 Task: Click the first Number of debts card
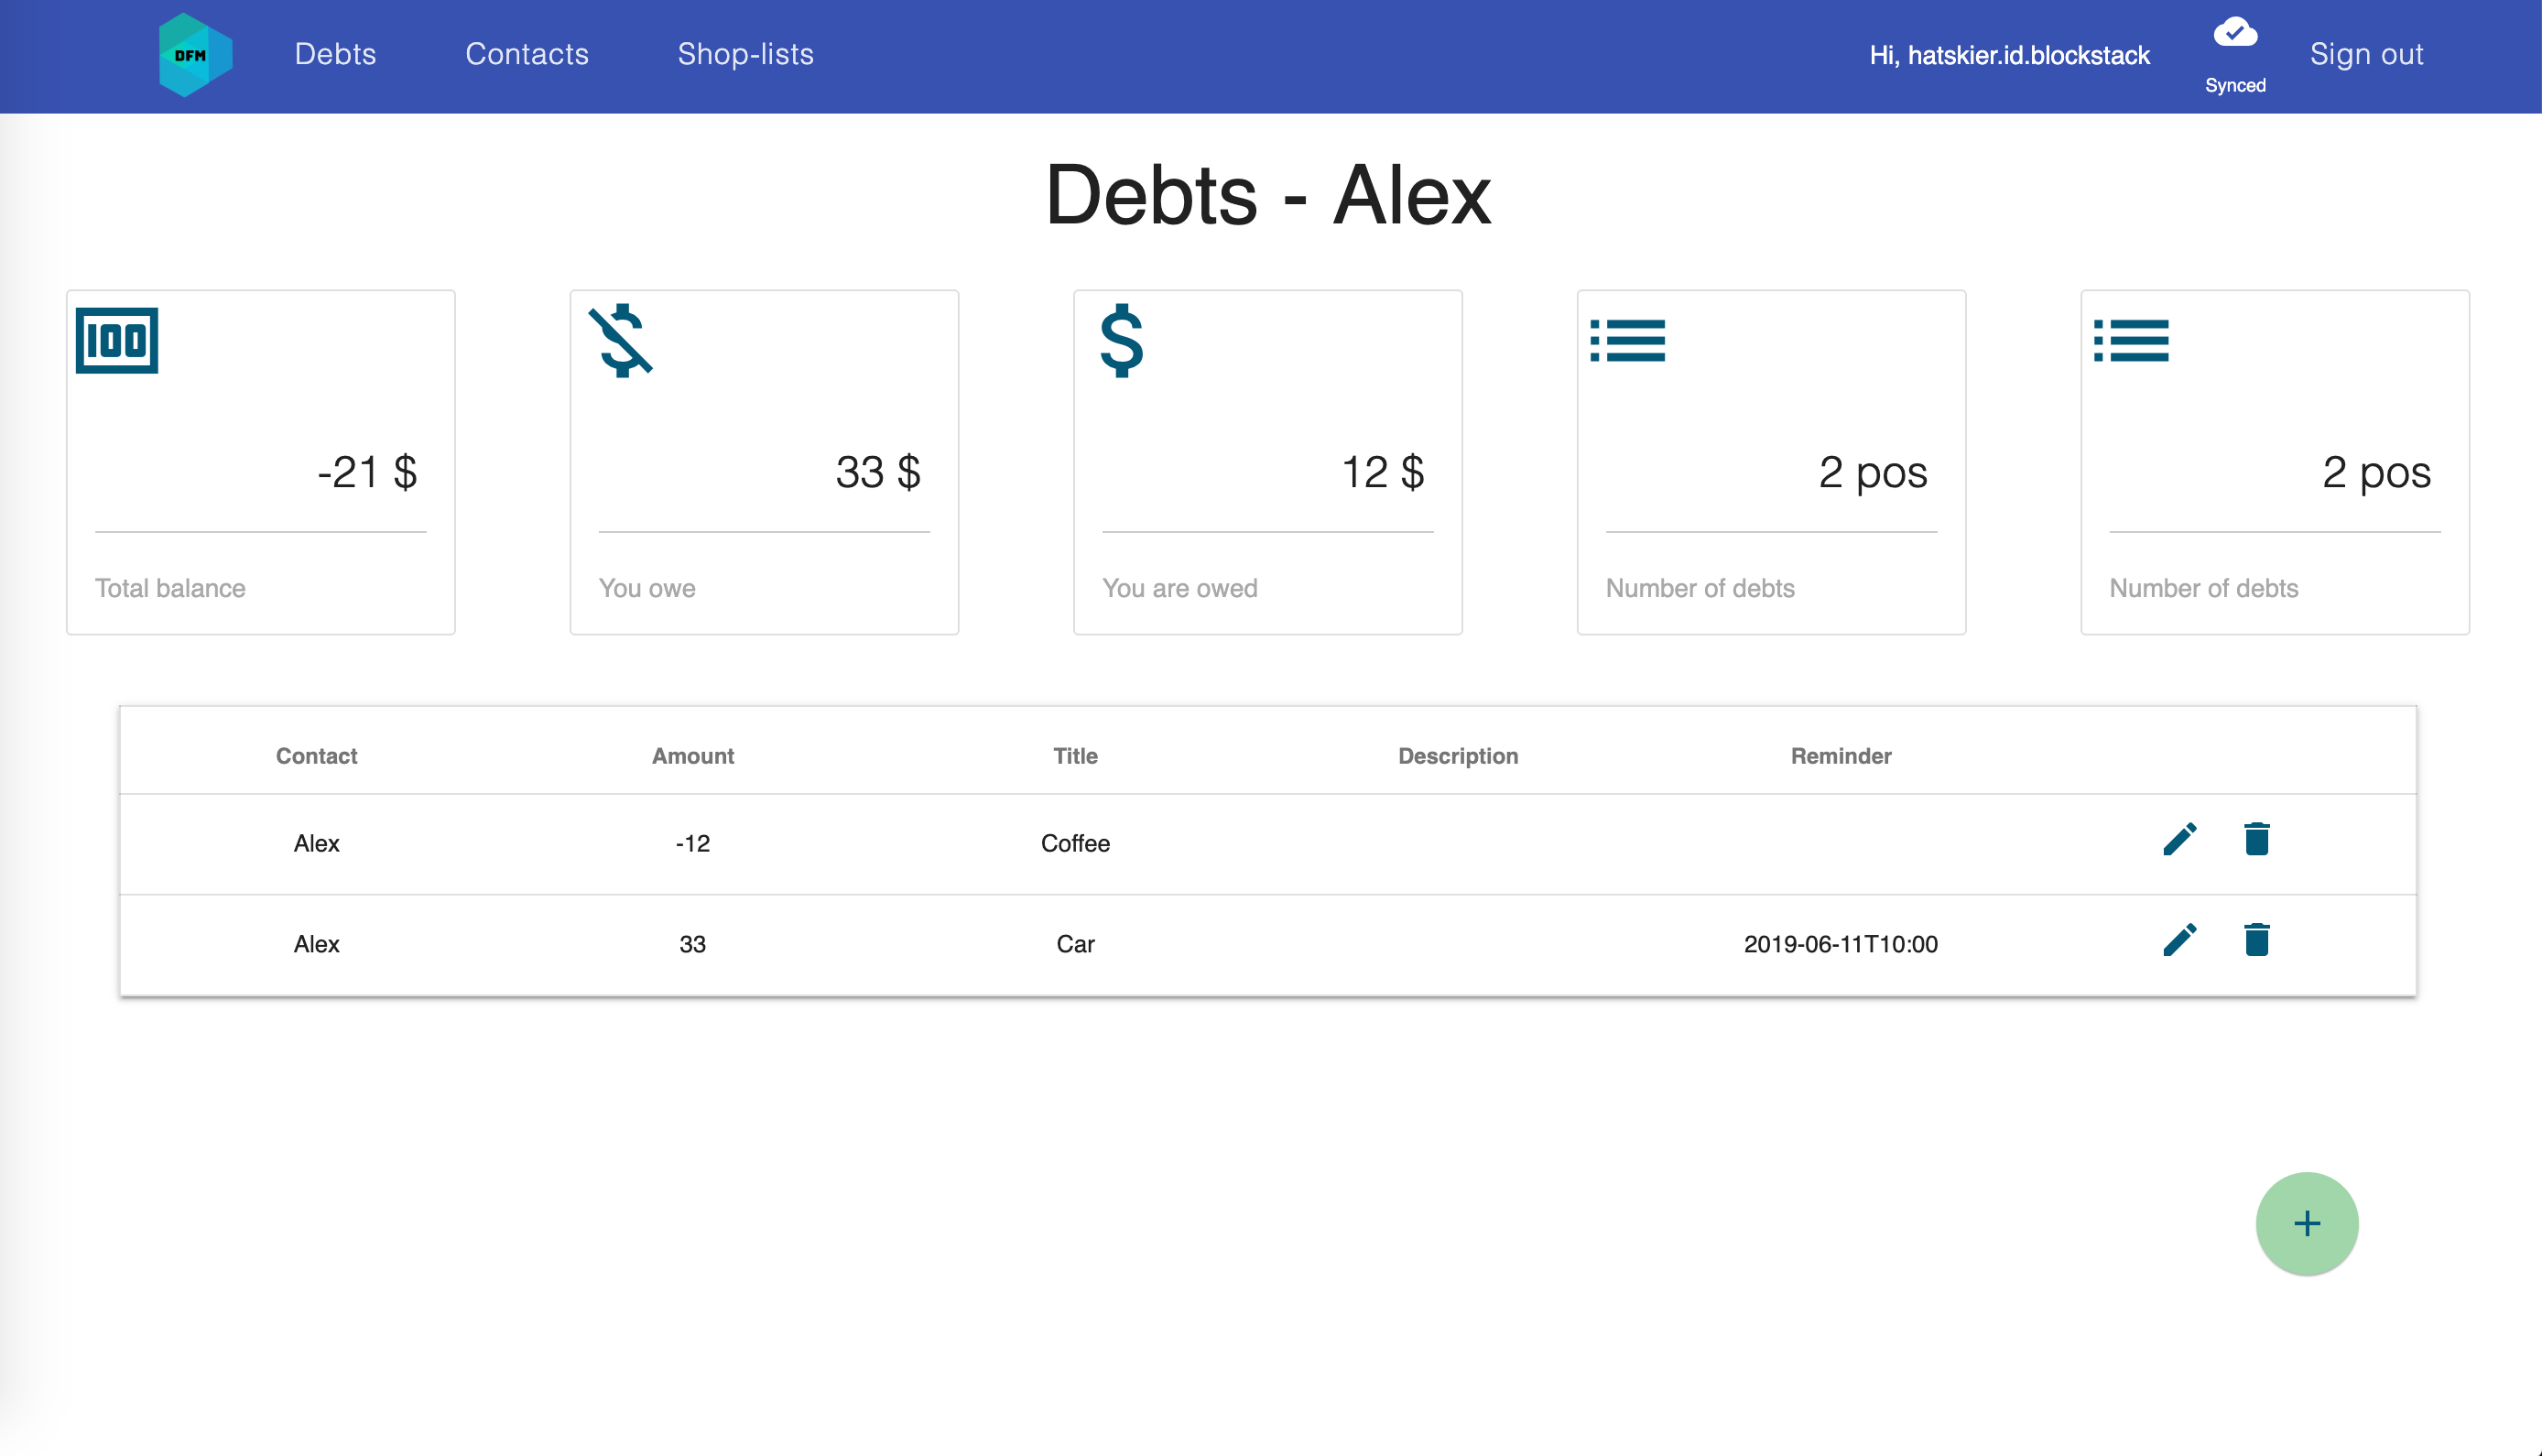1770,462
